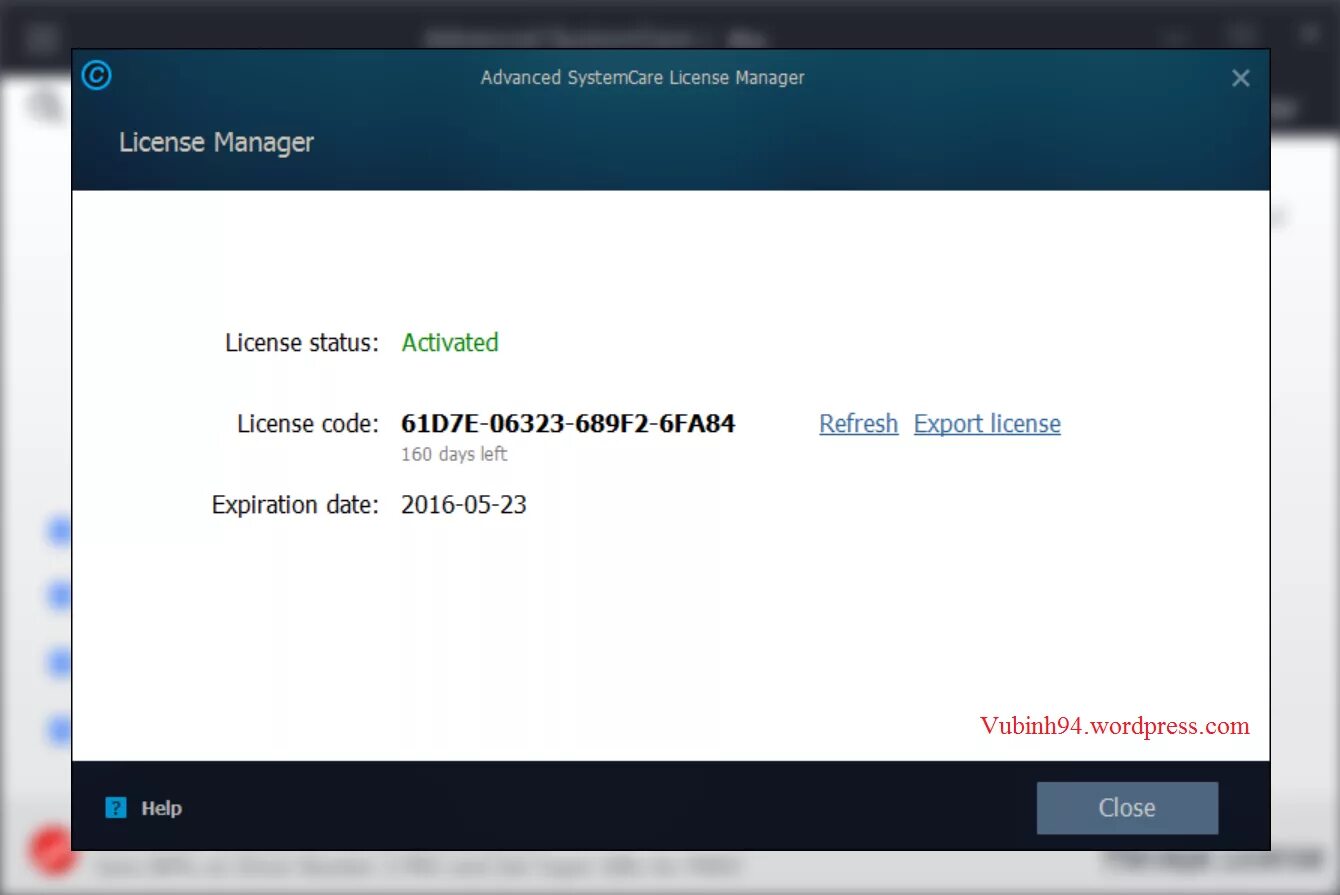
Task: Click the blurred red icon in background window
Action: tap(50, 852)
